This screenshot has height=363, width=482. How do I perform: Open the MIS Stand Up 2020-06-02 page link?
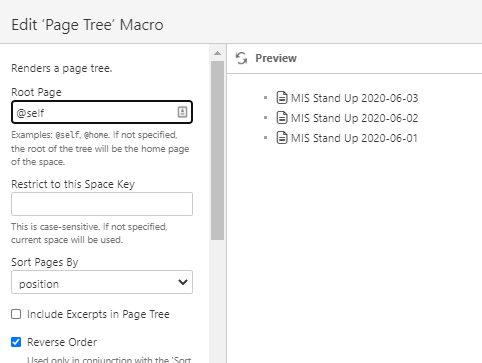pos(354,118)
